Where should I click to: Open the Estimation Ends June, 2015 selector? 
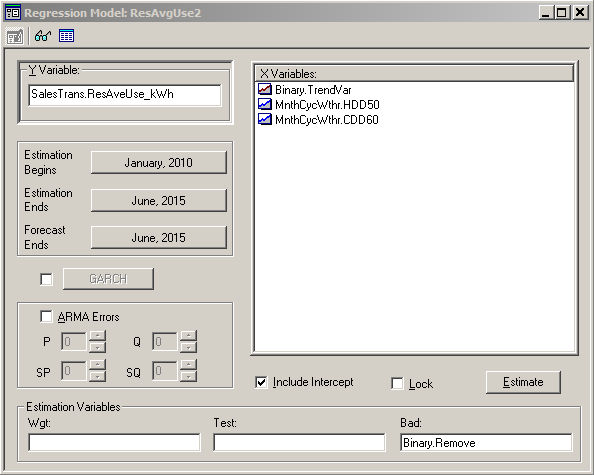pos(159,200)
